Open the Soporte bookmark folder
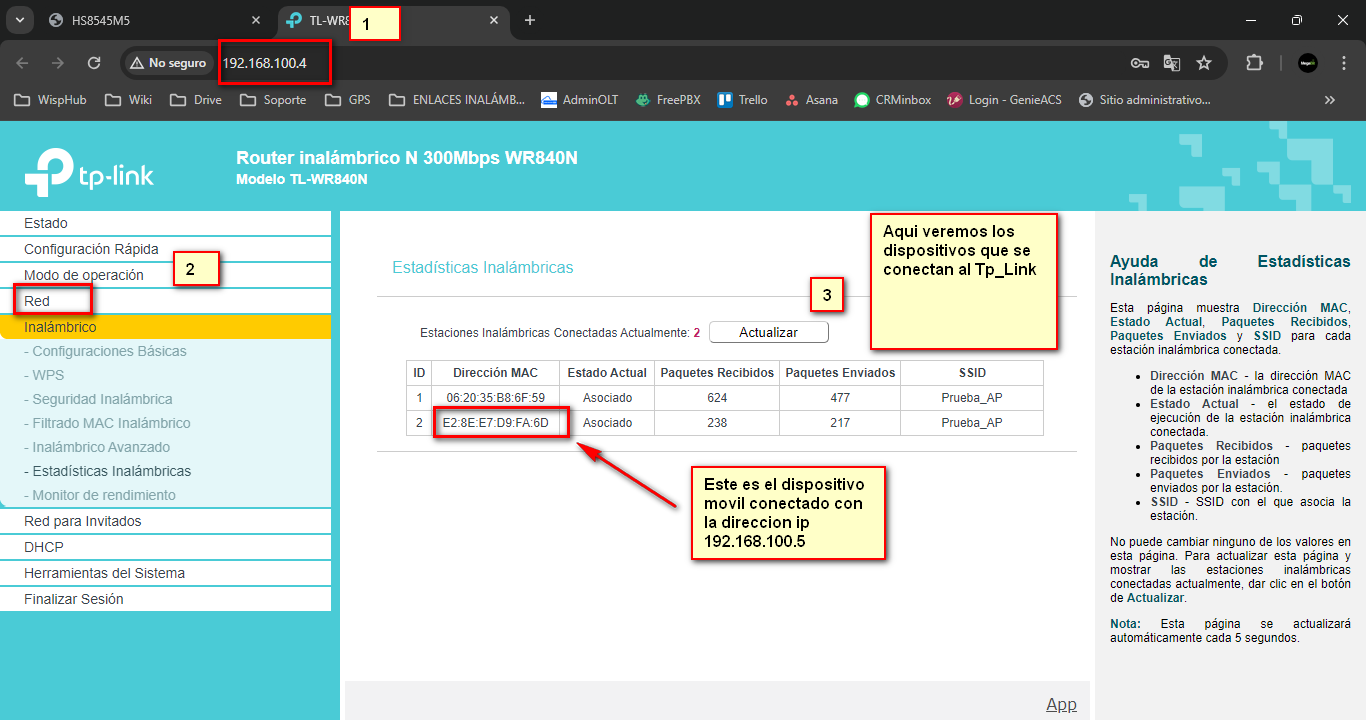1366x720 pixels. pos(272,100)
